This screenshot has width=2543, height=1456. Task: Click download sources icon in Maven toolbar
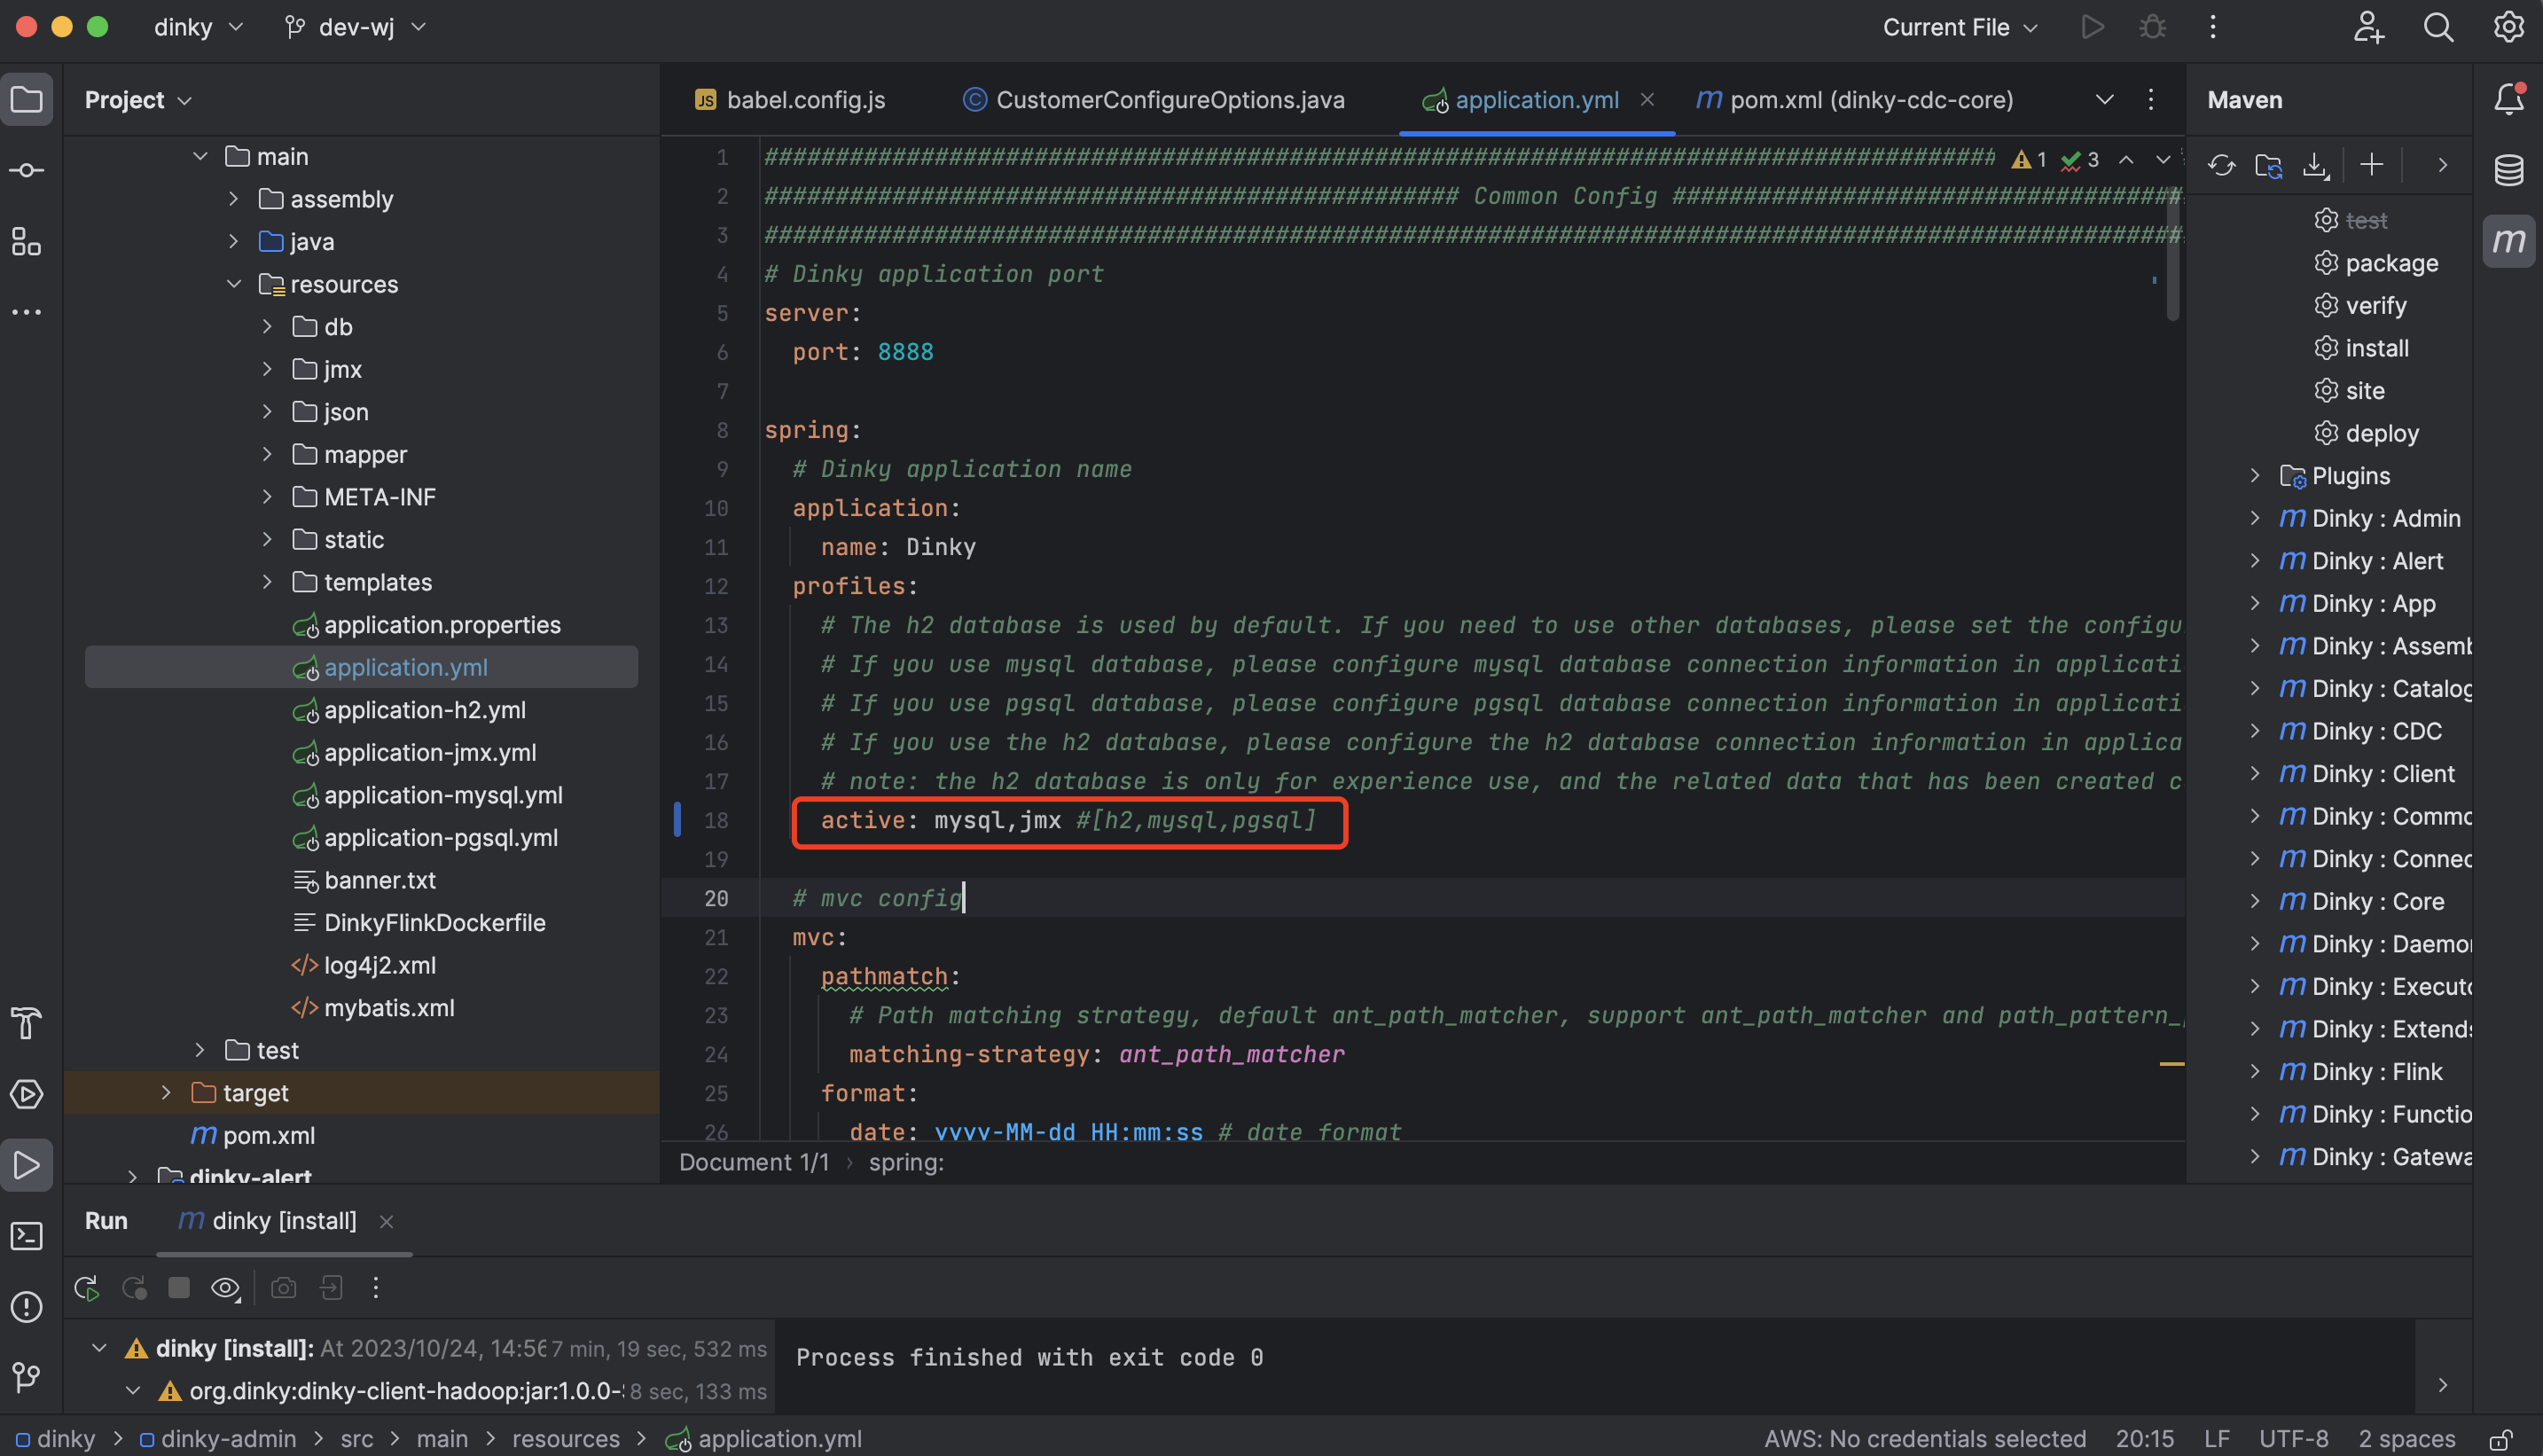click(2315, 165)
